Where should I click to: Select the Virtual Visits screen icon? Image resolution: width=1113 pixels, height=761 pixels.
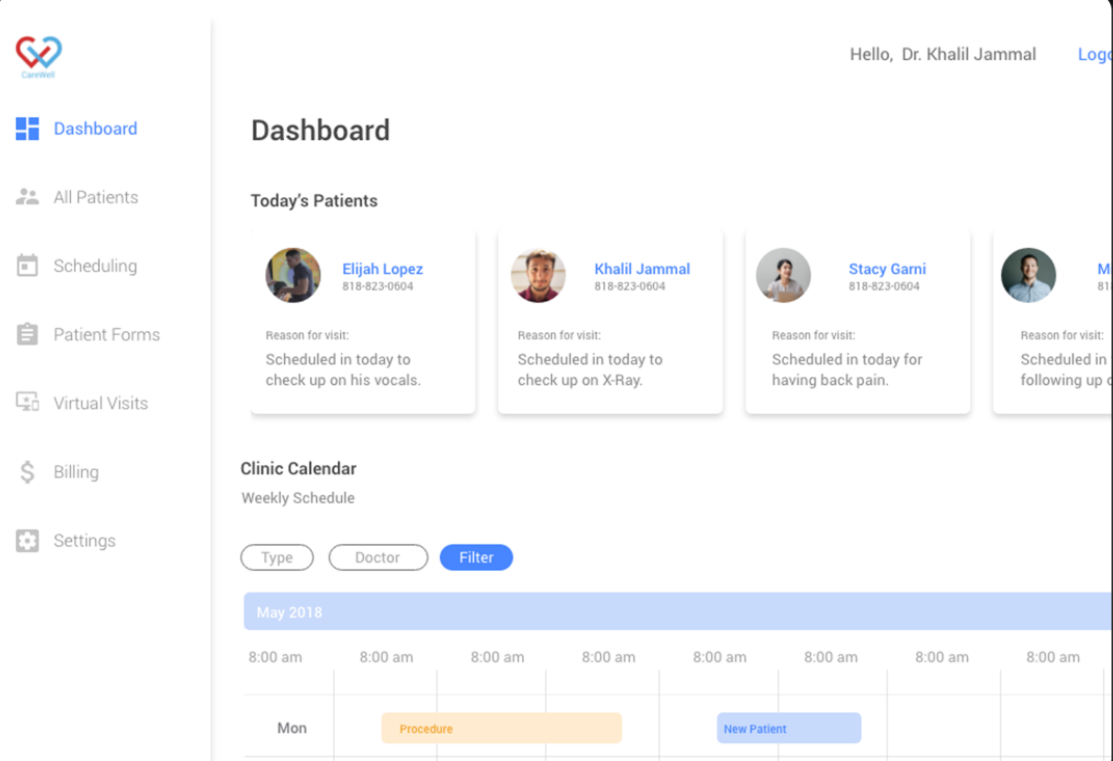[x=26, y=403]
